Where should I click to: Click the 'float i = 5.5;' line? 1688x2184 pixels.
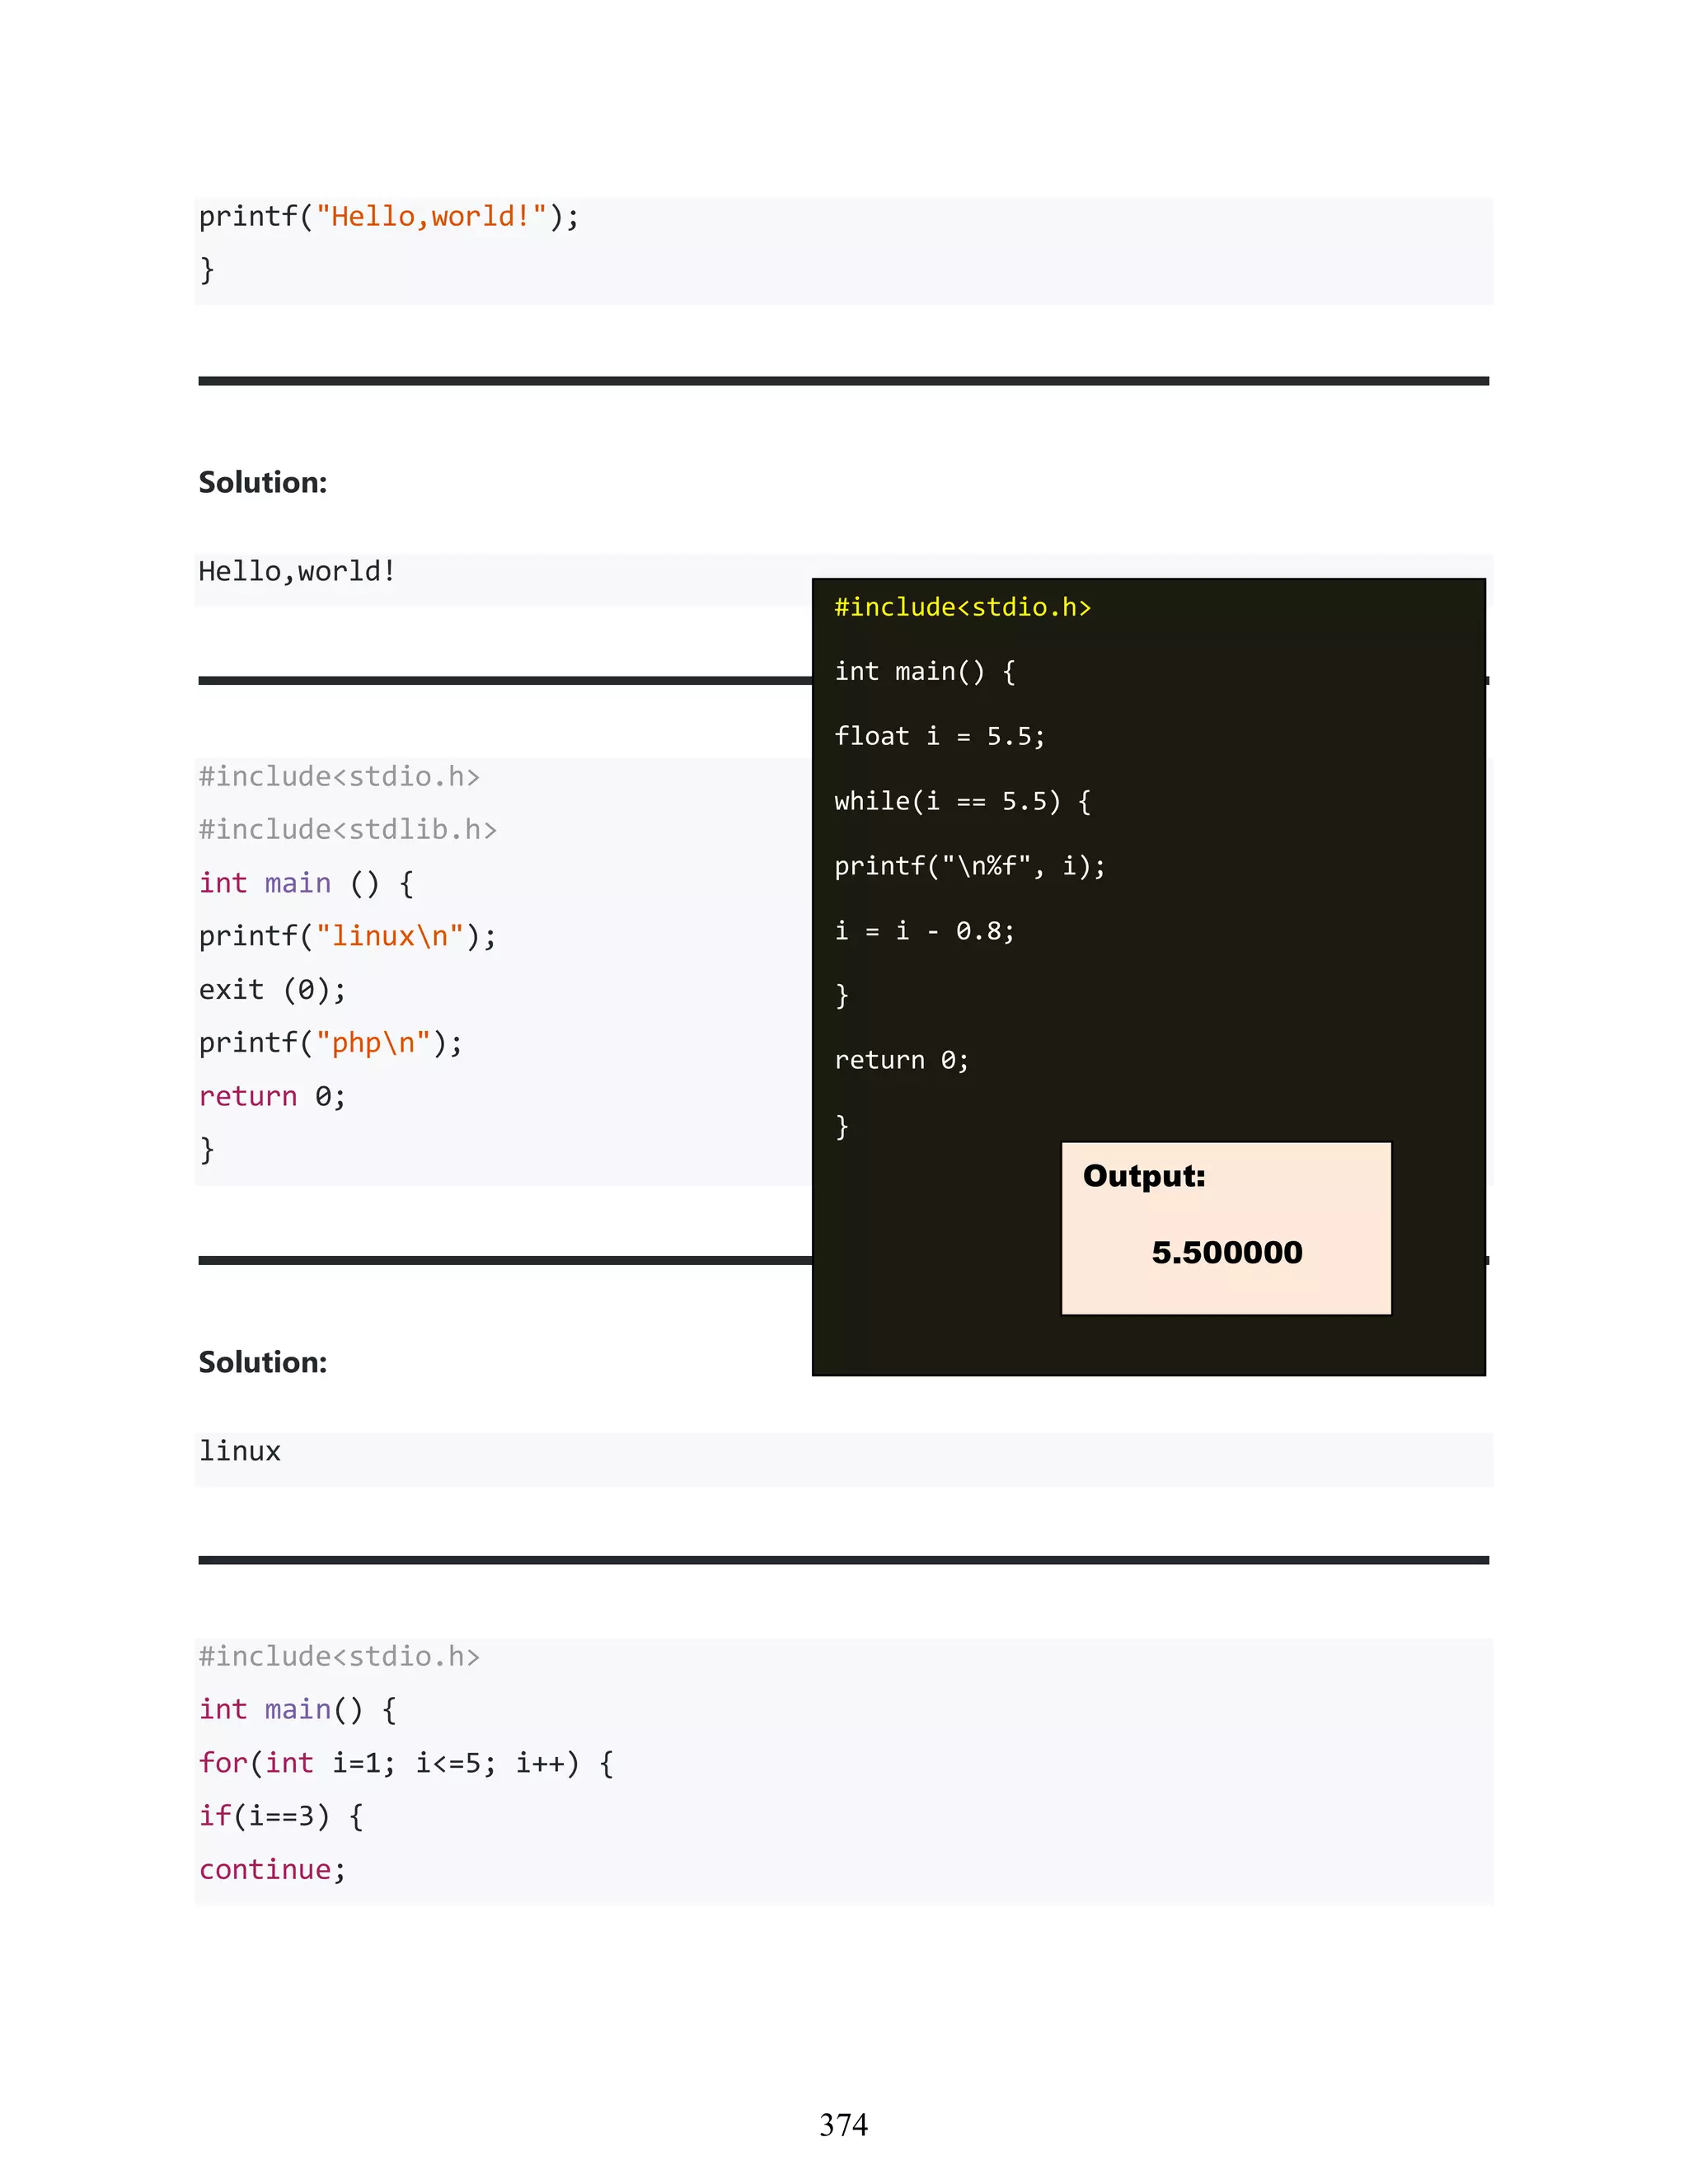point(939,736)
